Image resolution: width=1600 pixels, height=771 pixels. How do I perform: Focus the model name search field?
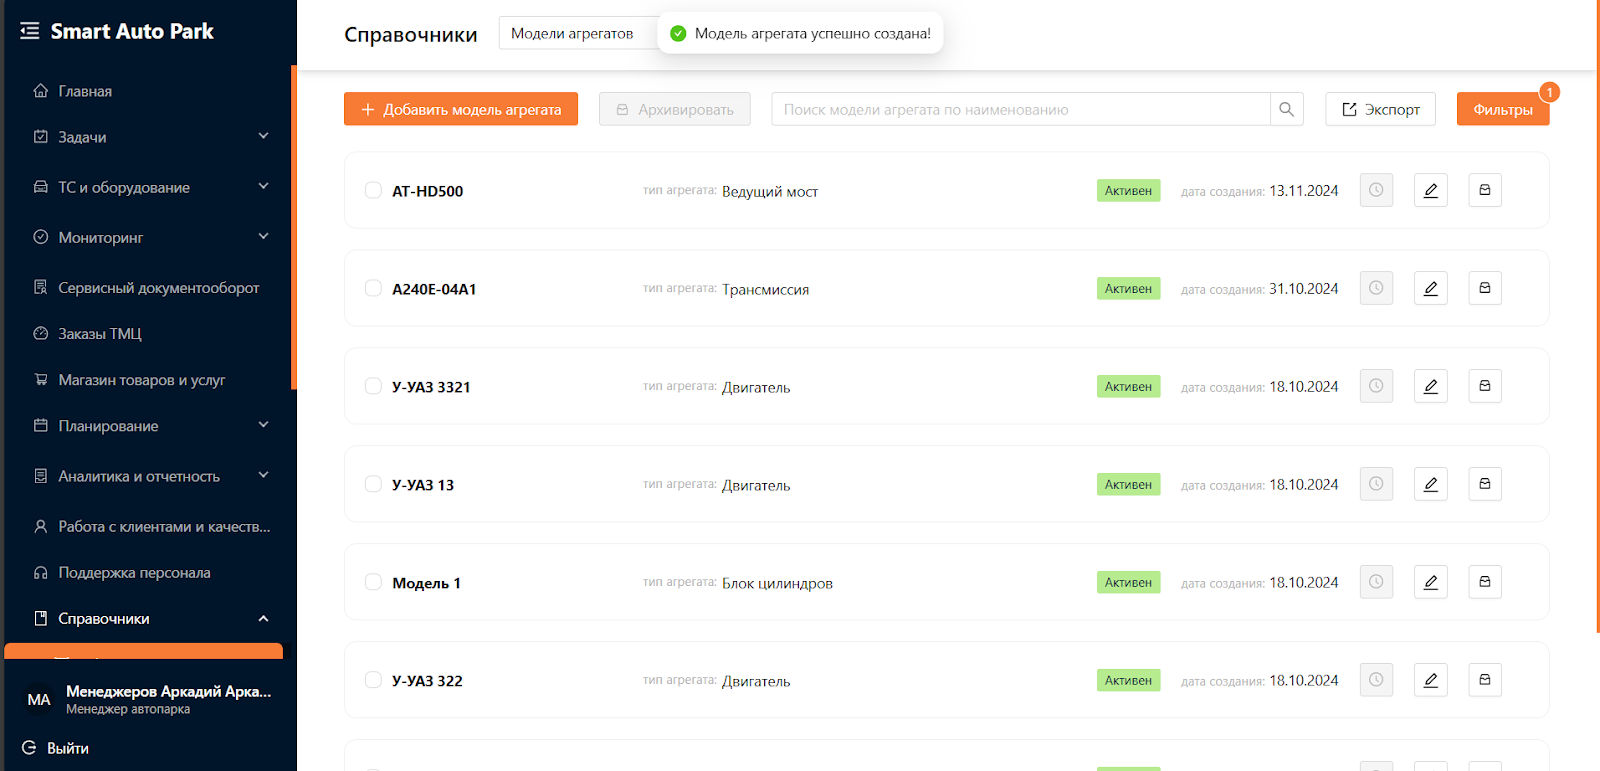(1020, 109)
